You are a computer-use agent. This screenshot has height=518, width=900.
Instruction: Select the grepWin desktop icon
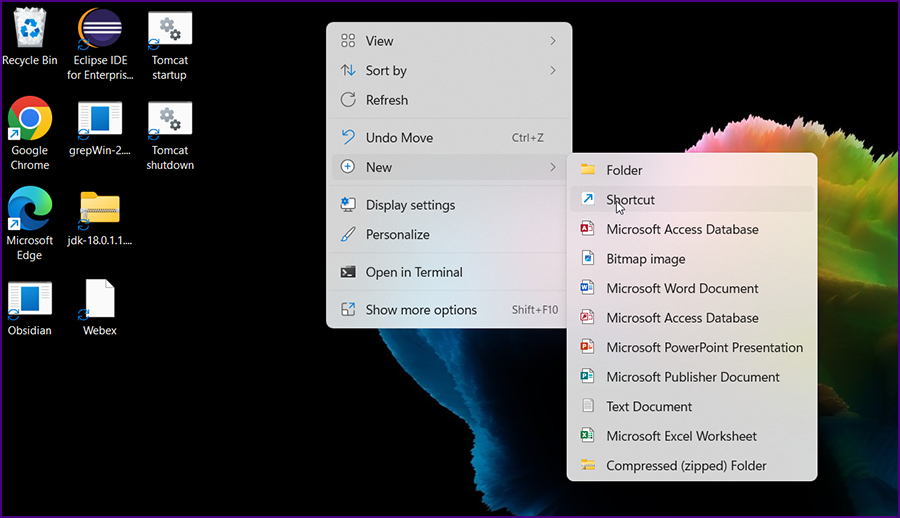coord(100,120)
